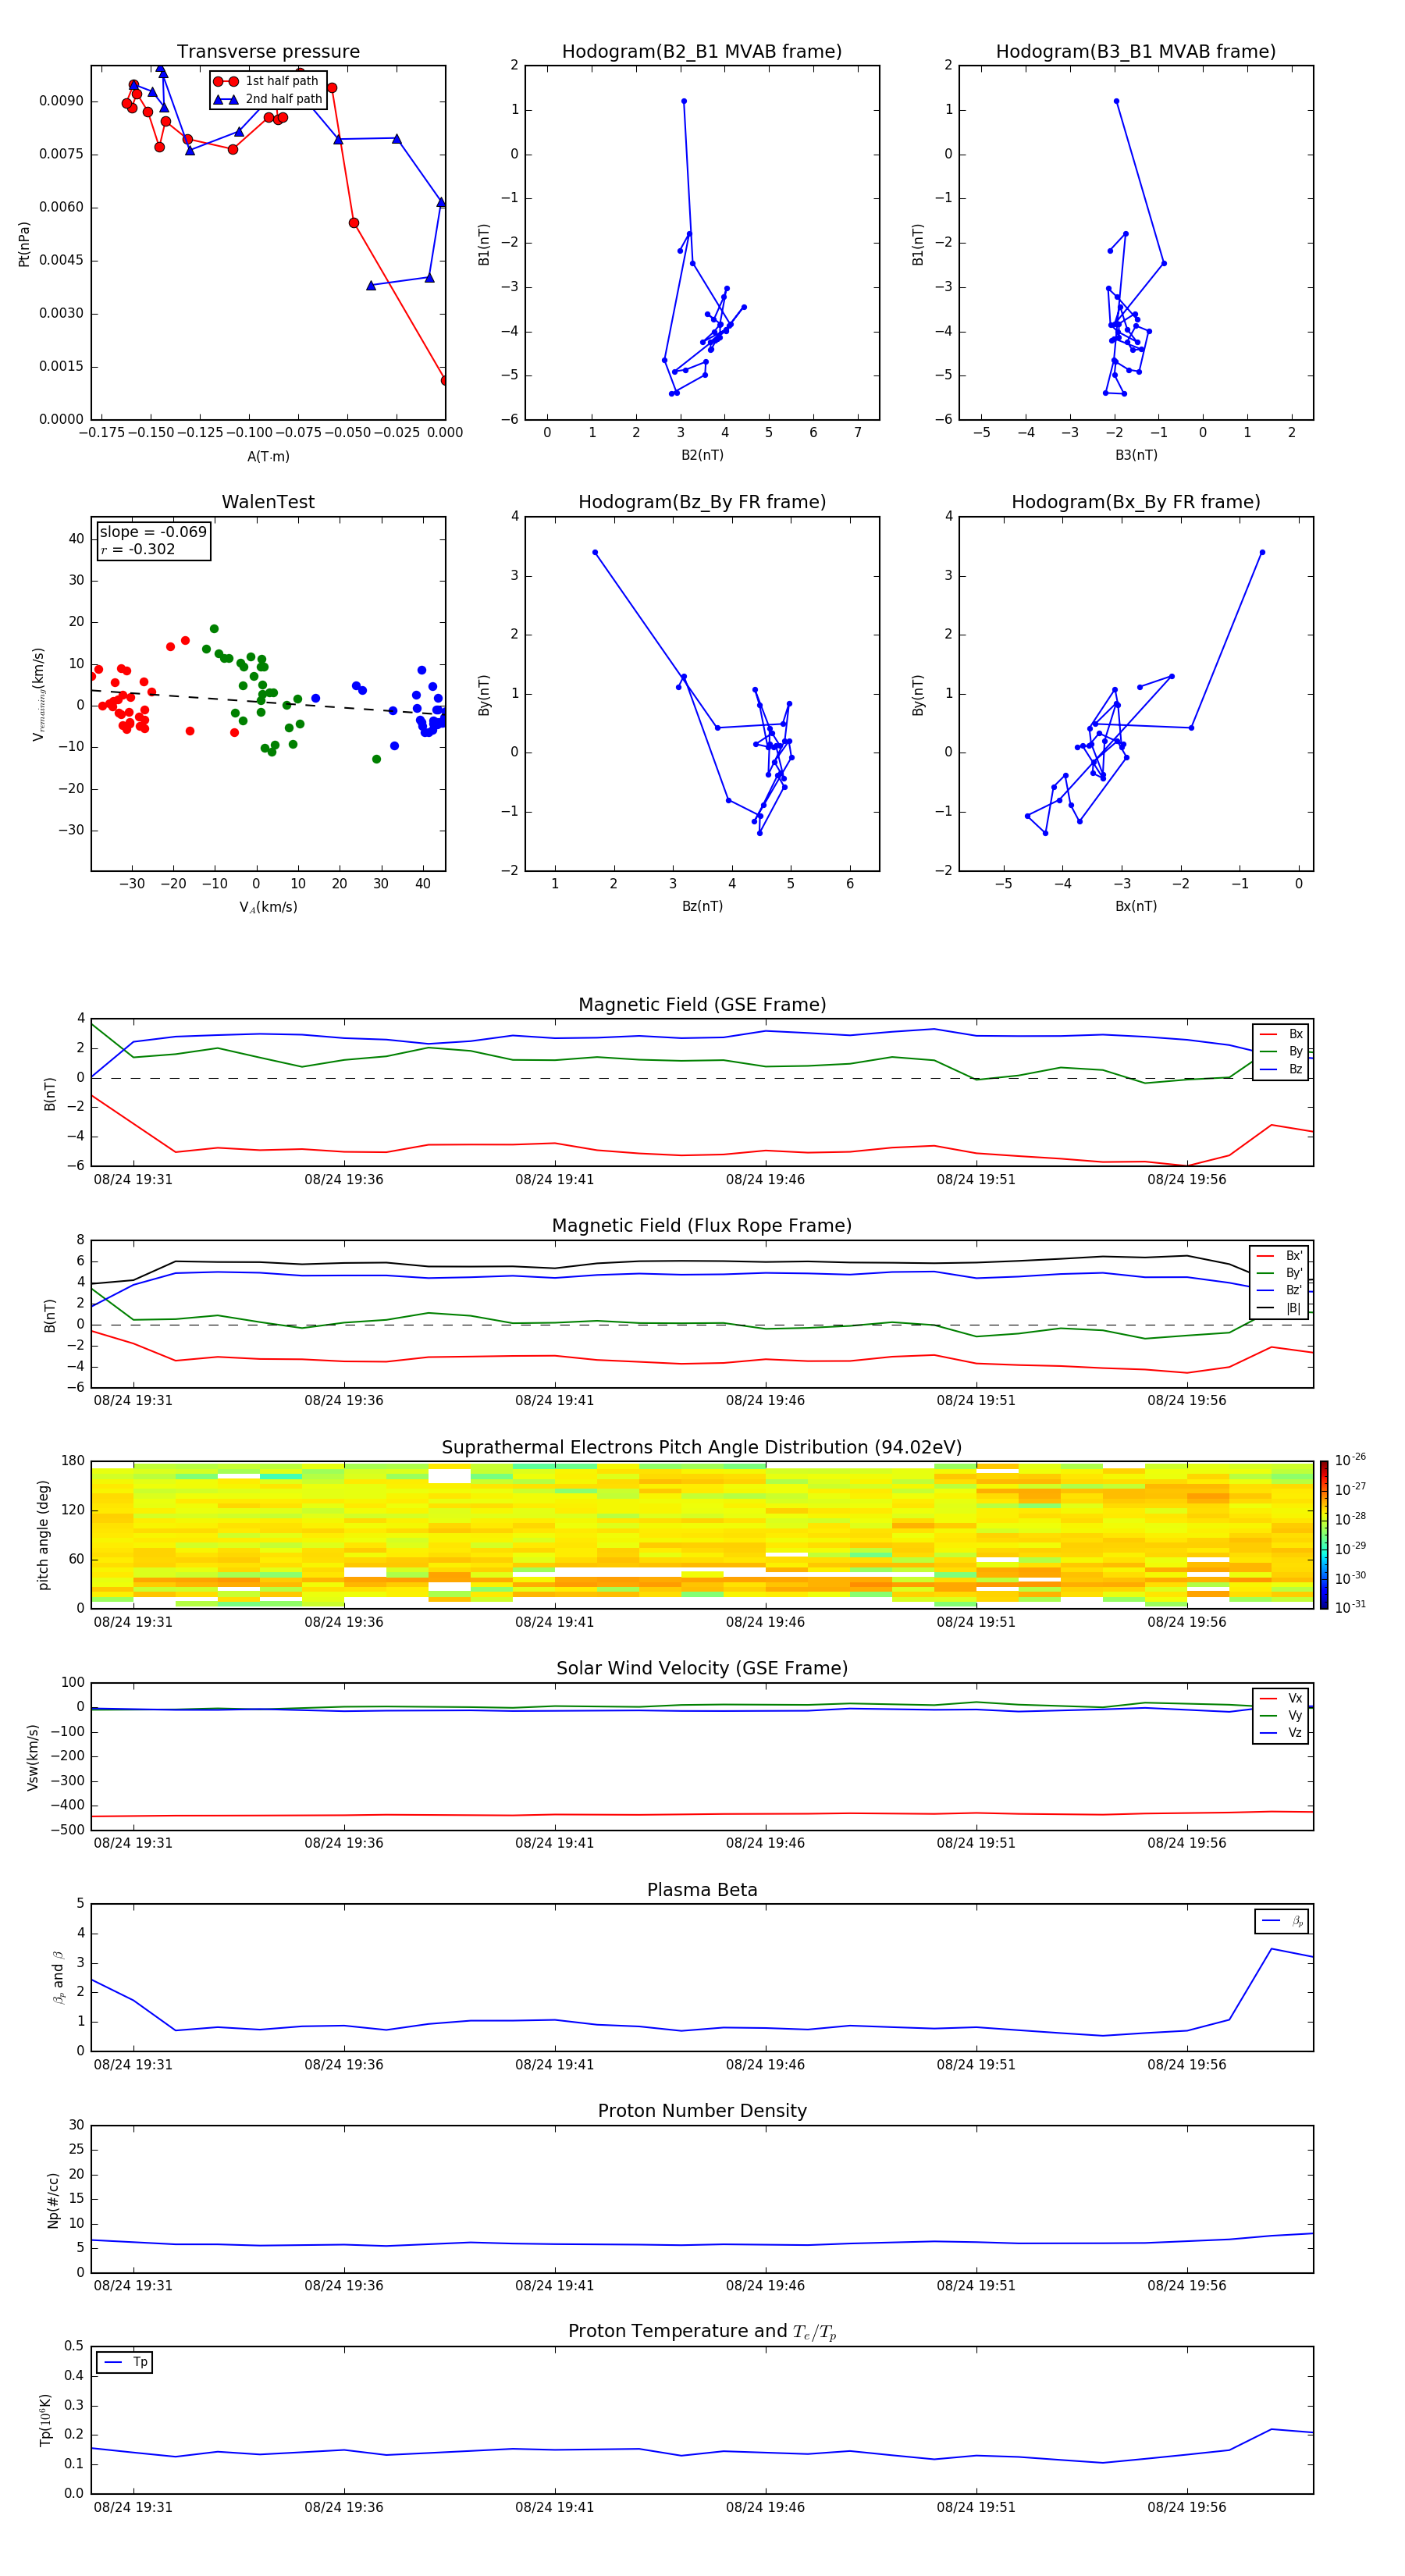
Task: Click the pitch angle distribution colorbar
Action: click(x=1323, y=1535)
